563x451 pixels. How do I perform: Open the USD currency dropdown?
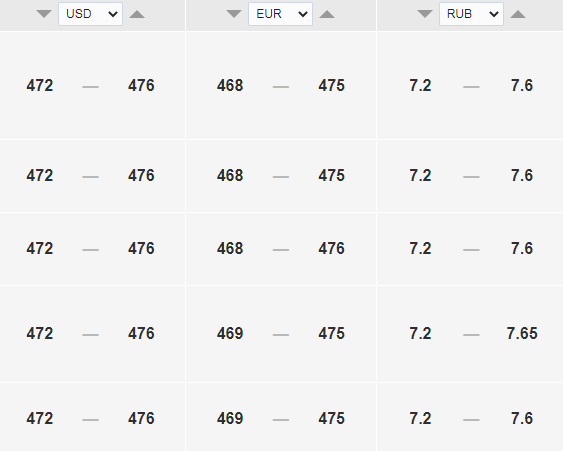(x=90, y=14)
